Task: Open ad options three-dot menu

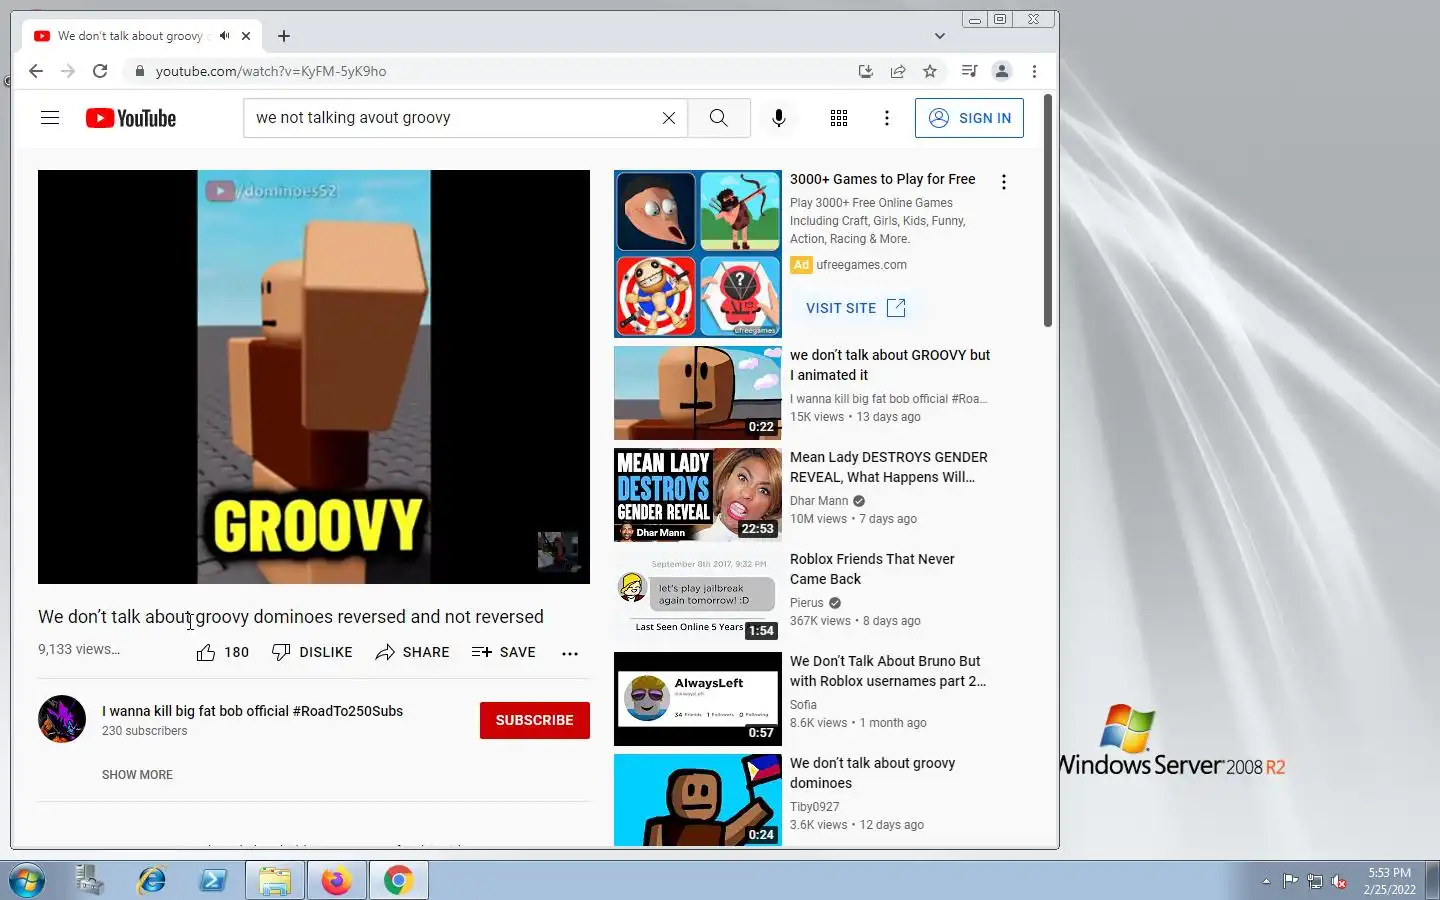Action: (1003, 182)
